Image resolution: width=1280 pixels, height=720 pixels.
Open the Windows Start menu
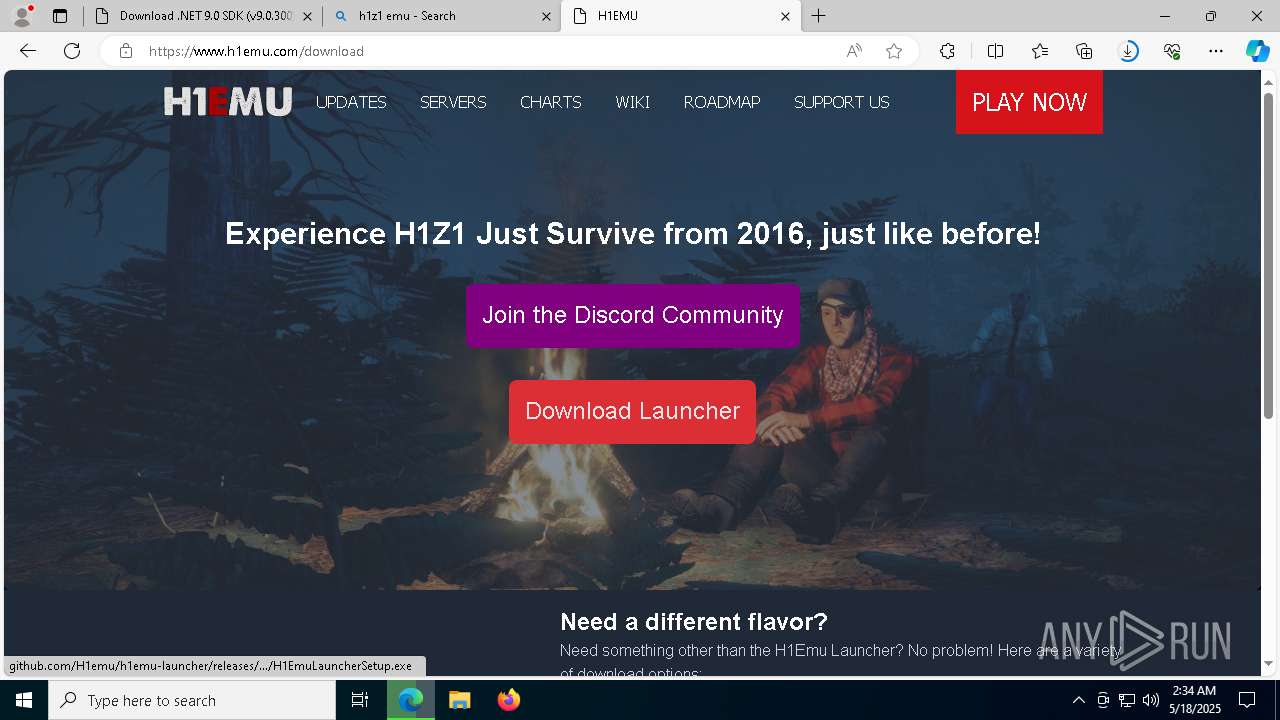point(24,700)
